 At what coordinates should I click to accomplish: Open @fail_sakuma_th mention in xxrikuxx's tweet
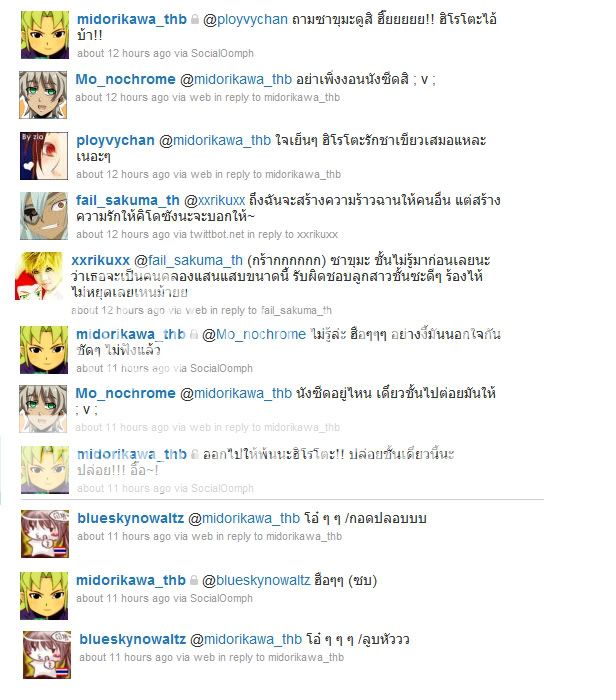[188, 260]
